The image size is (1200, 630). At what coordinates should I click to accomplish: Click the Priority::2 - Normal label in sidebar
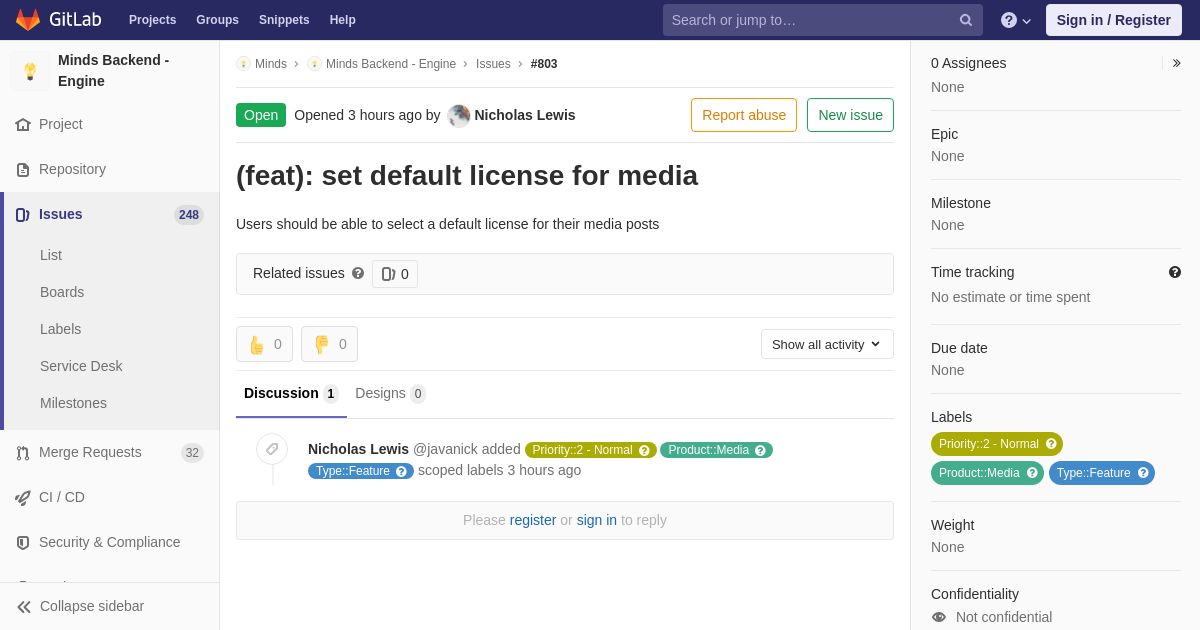[x=997, y=444]
